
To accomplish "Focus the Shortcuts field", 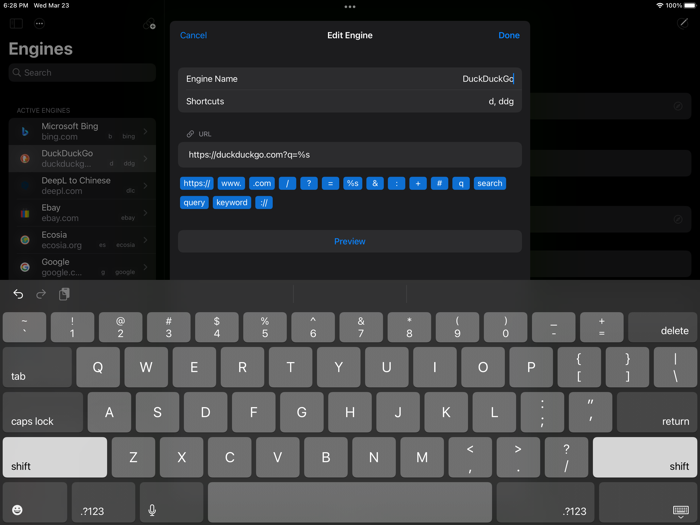I will (x=350, y=101).
